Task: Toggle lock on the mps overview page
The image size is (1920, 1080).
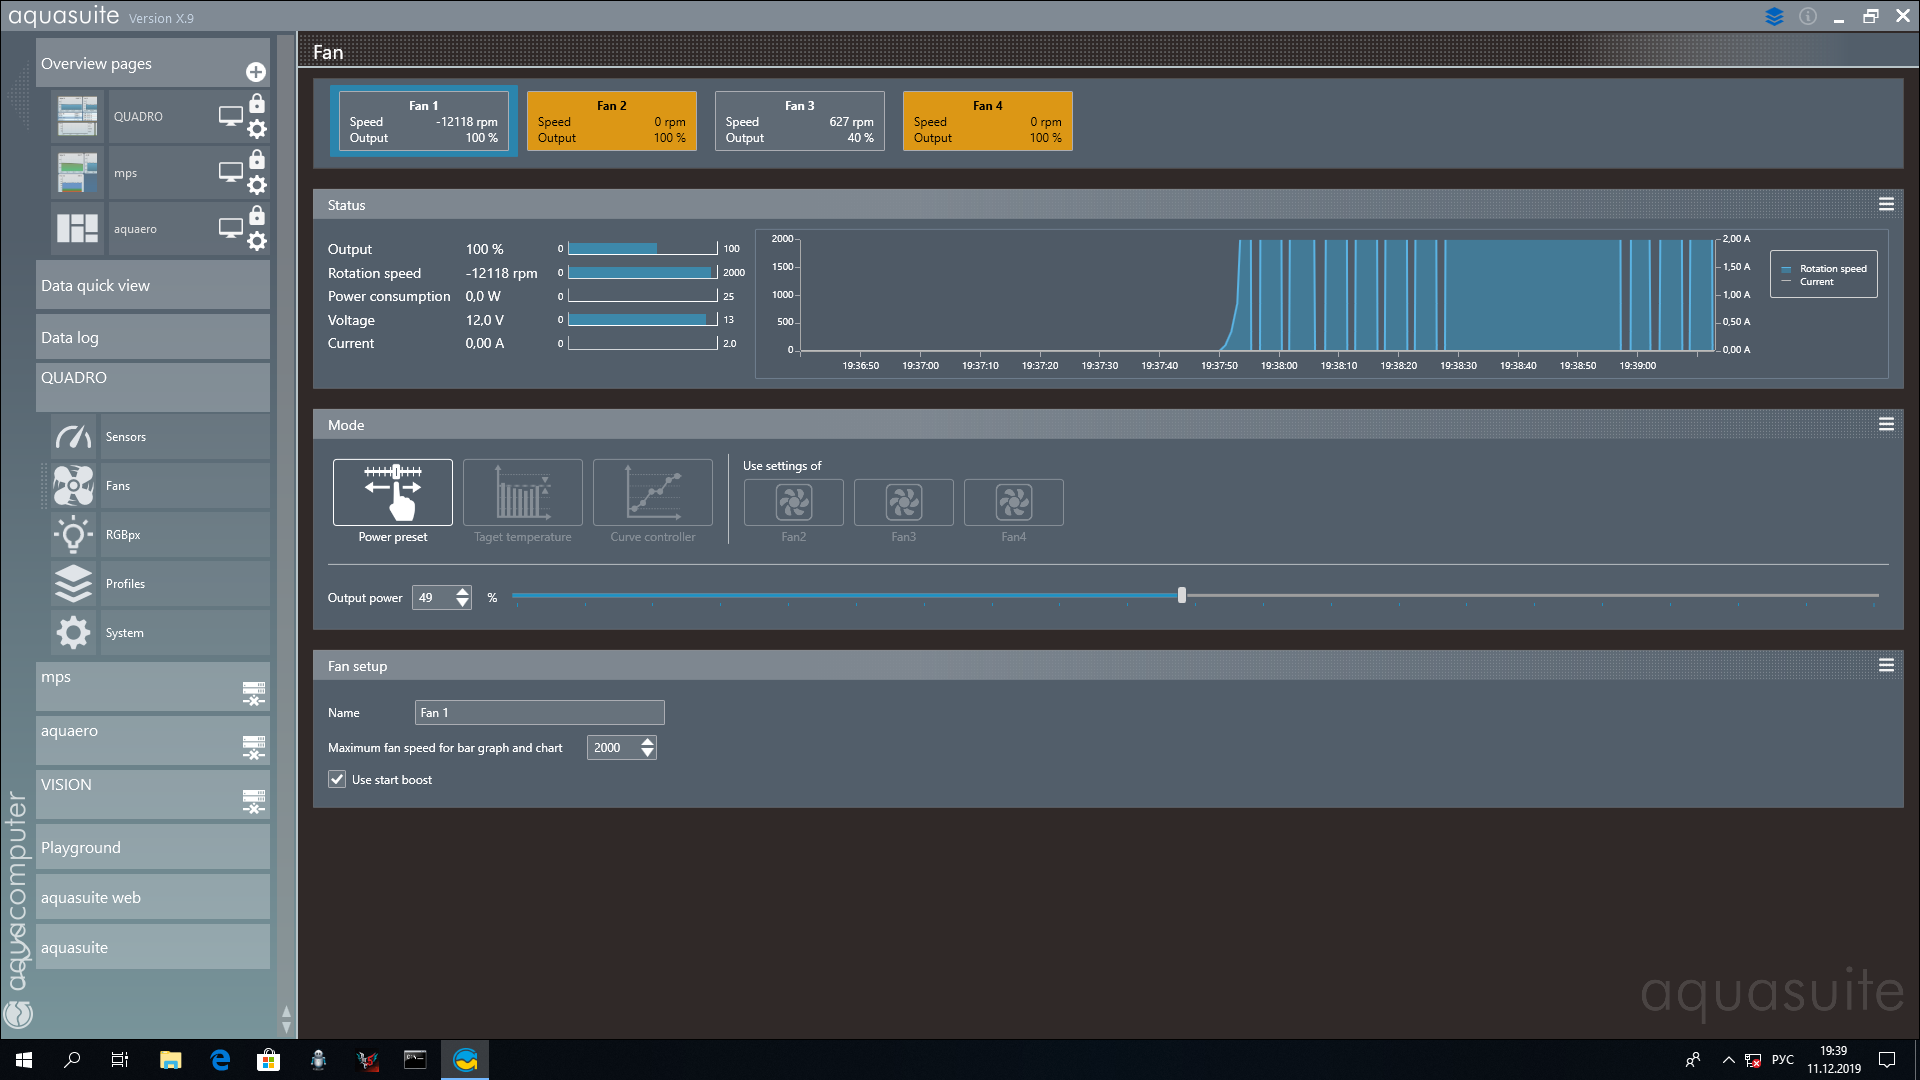Action: [x=257, y=159]
